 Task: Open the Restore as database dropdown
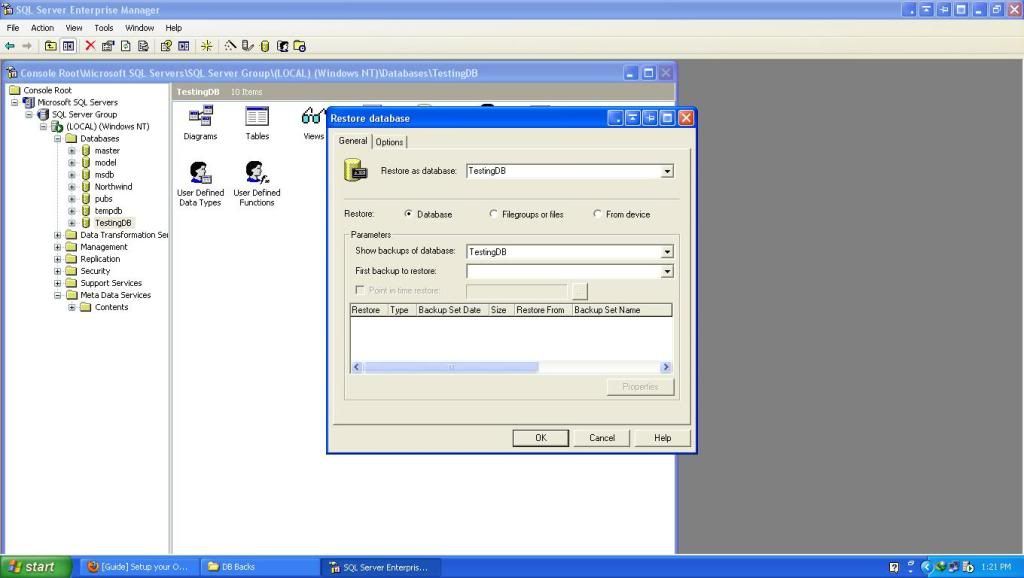(667, 171)
